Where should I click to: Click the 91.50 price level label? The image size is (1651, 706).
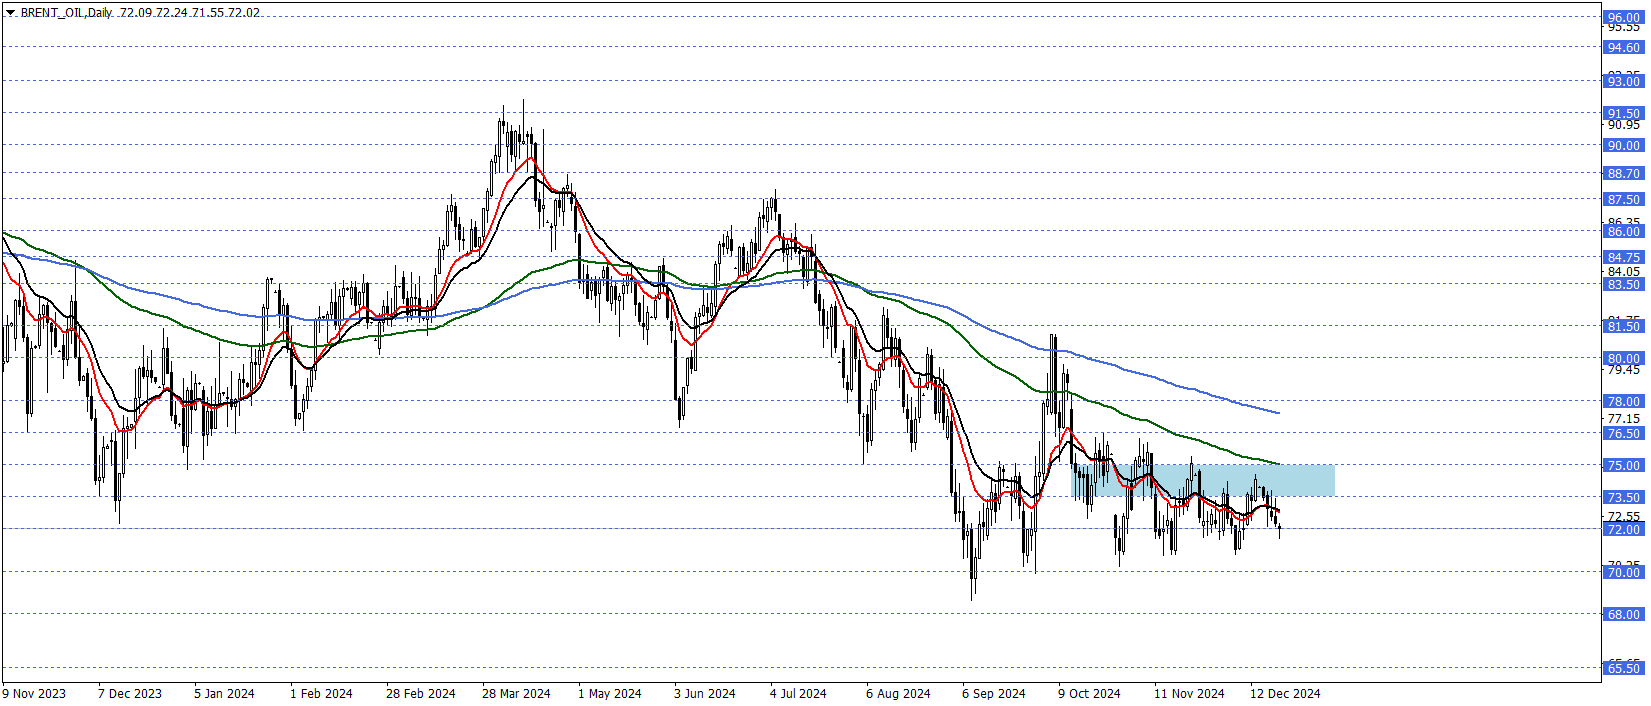coord(1623,113)
